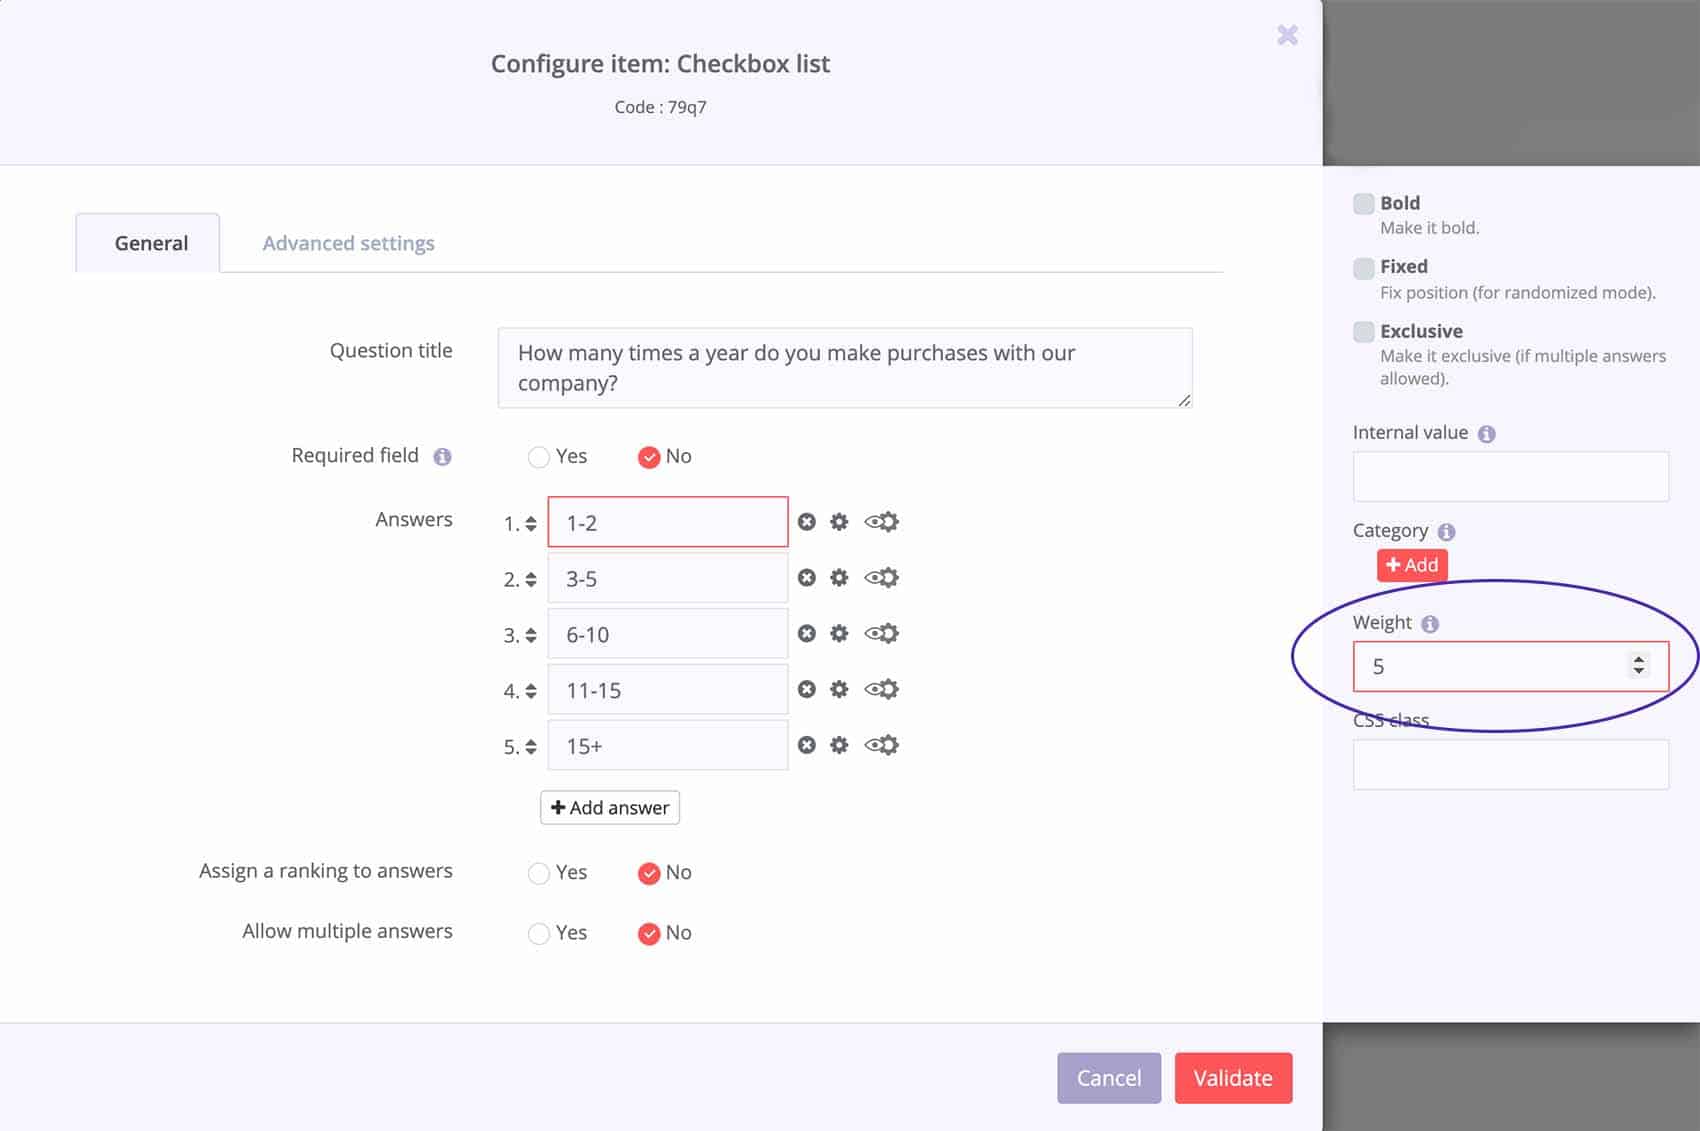
Task: Open gear settings for answer 3-5
Action: tap(839, 578)
